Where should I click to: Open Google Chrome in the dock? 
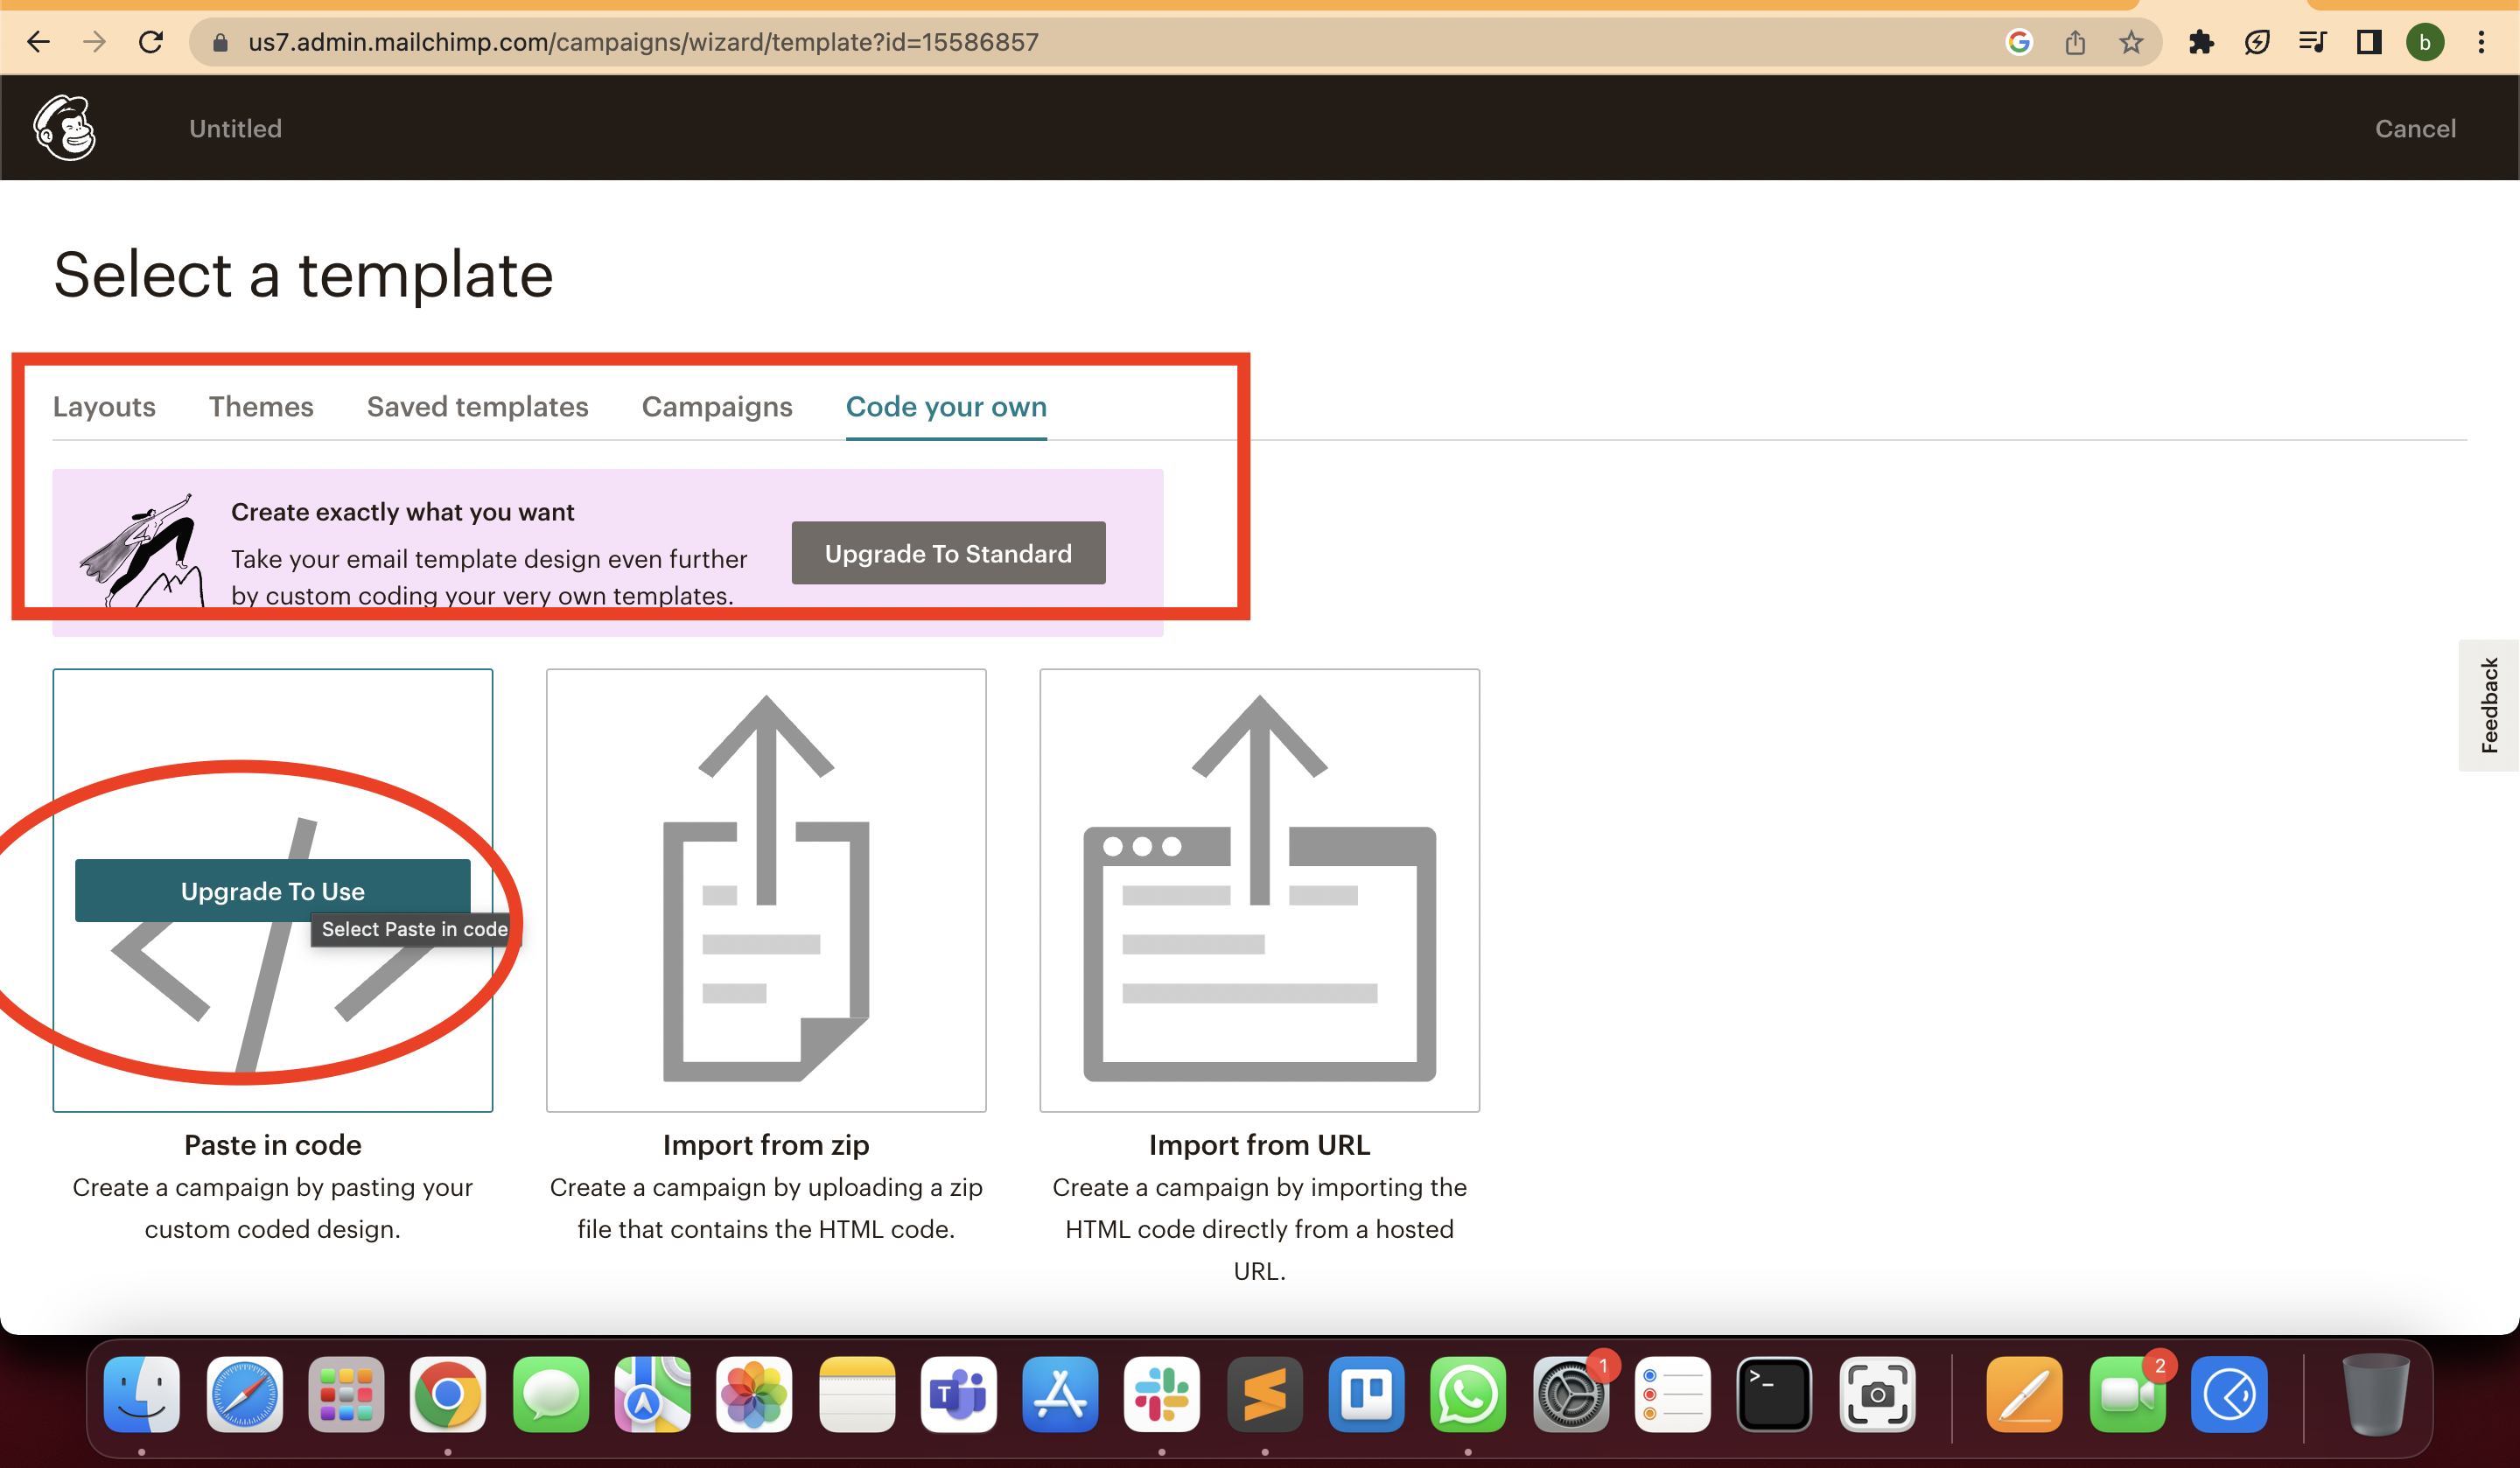(448, 1394)
